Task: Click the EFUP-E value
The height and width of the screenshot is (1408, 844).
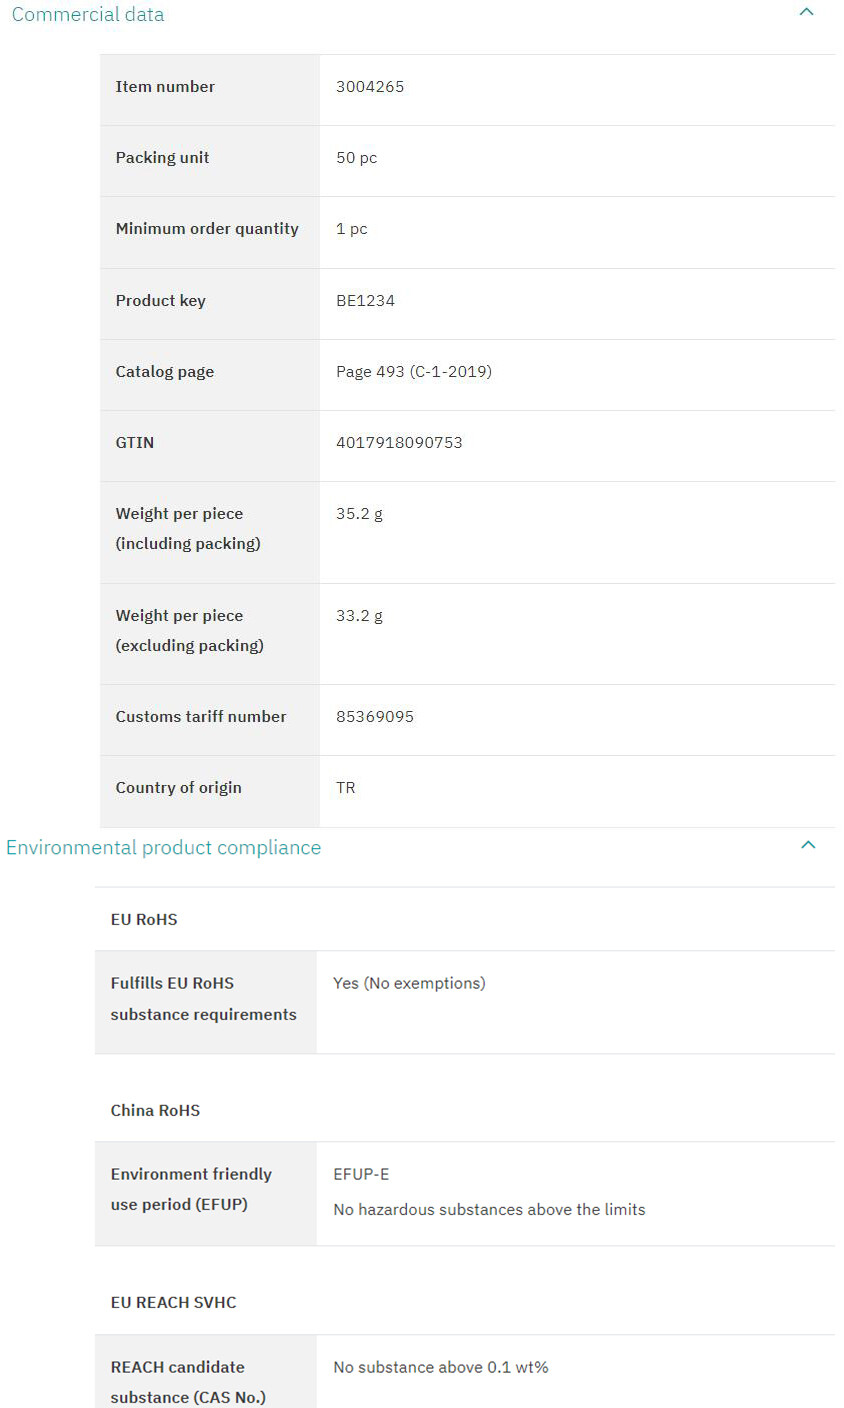Action: click(361, 1174)
